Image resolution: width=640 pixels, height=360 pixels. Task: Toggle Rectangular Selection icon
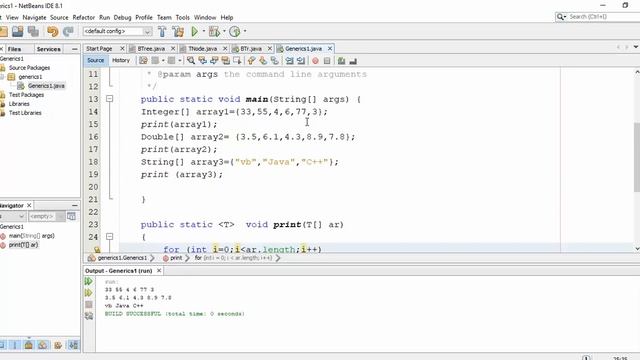(237, 61)
